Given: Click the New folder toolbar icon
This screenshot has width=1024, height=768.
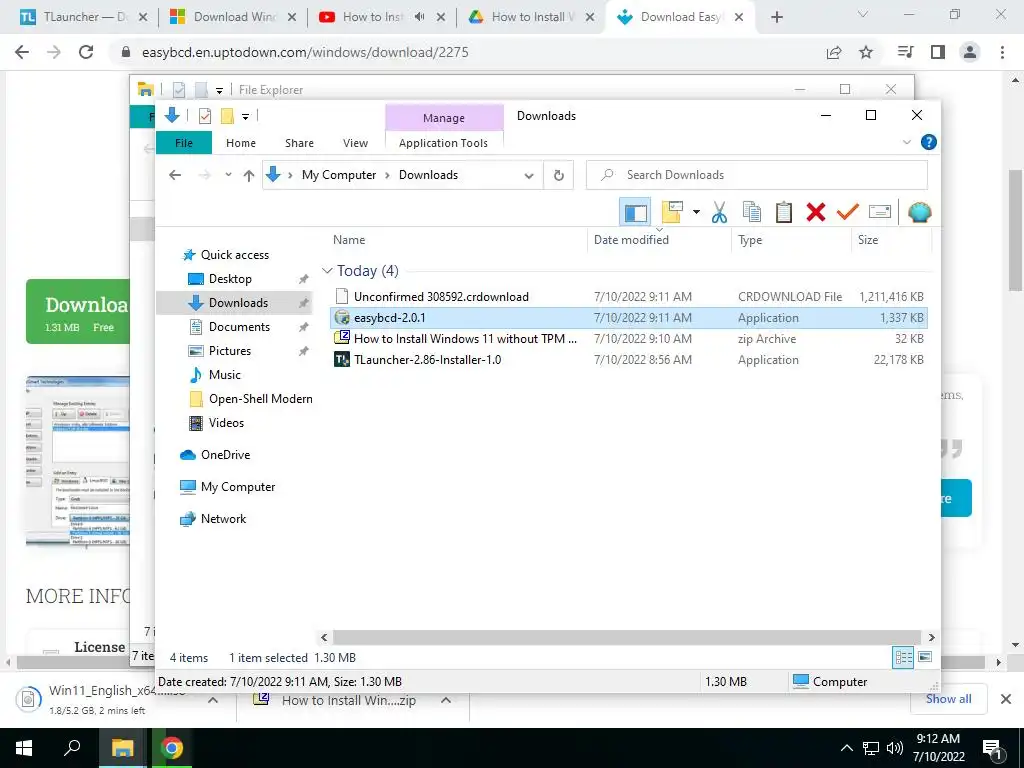Looking at the screenshot, I should pyautogui.click(x=672, y=212).
